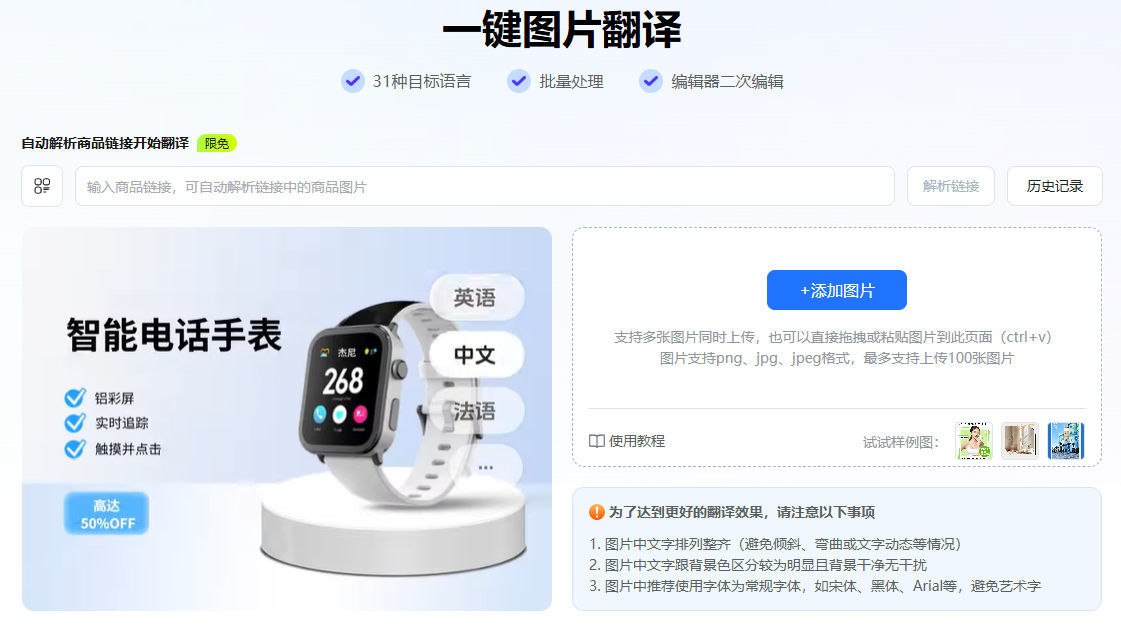The image size is (1121, 629).
Task: Select the 中文 language bubble
Action: pyautogui.click(x=476, y=355)
